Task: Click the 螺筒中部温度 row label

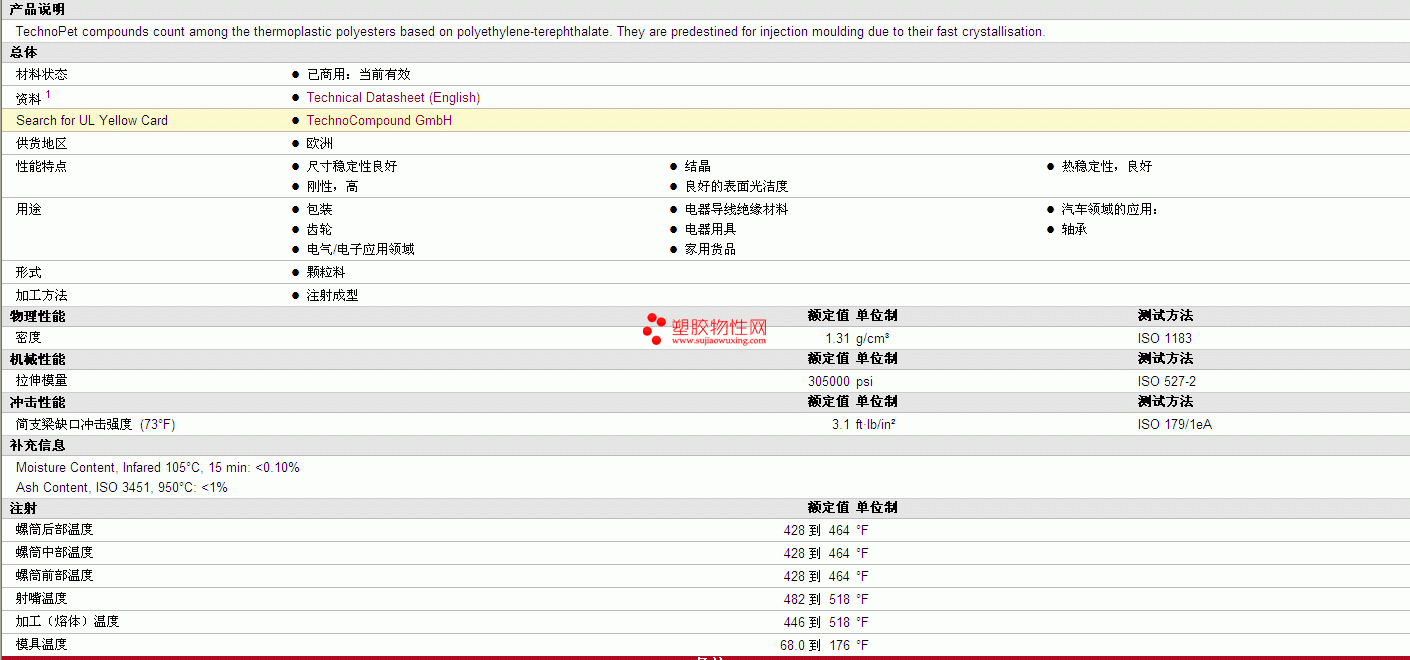Action: coord(55,553)
